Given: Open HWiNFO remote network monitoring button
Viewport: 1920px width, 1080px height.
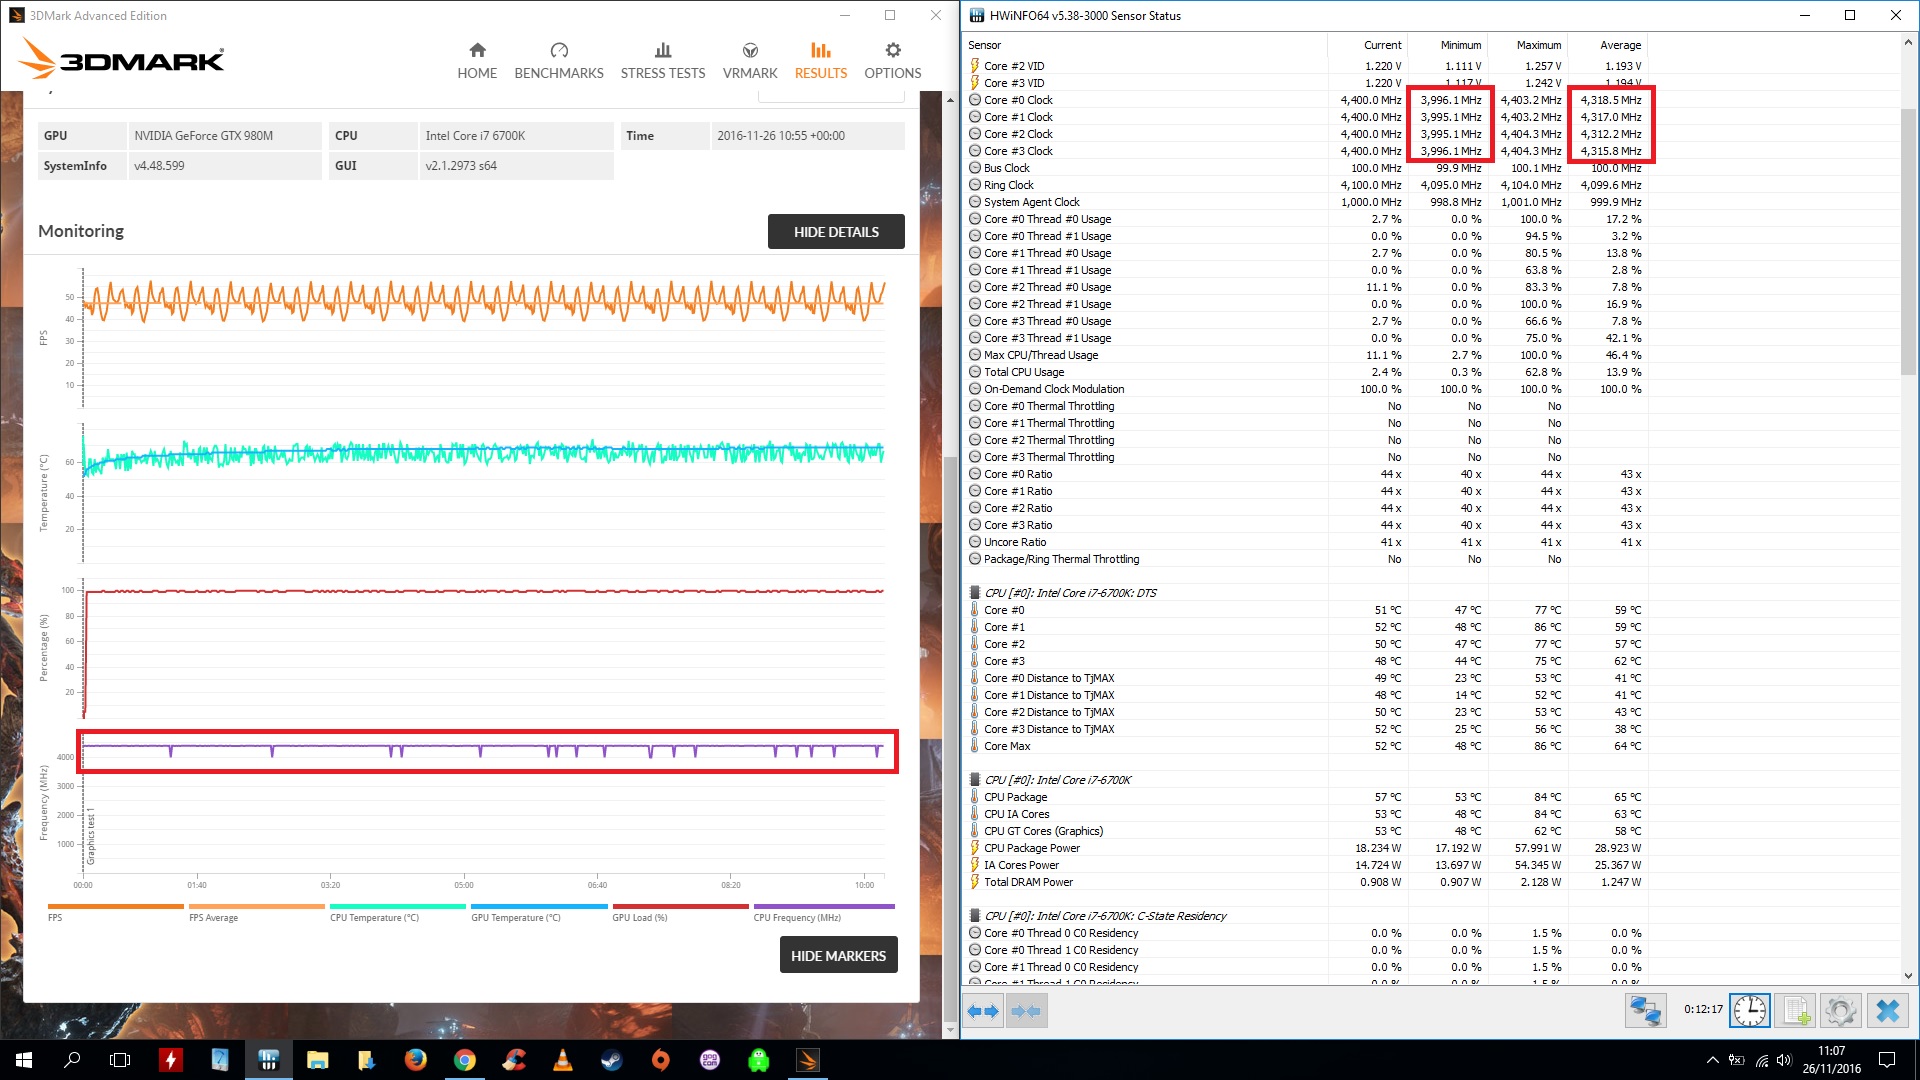Looking at the screenshot, I should [1645, 1011].
